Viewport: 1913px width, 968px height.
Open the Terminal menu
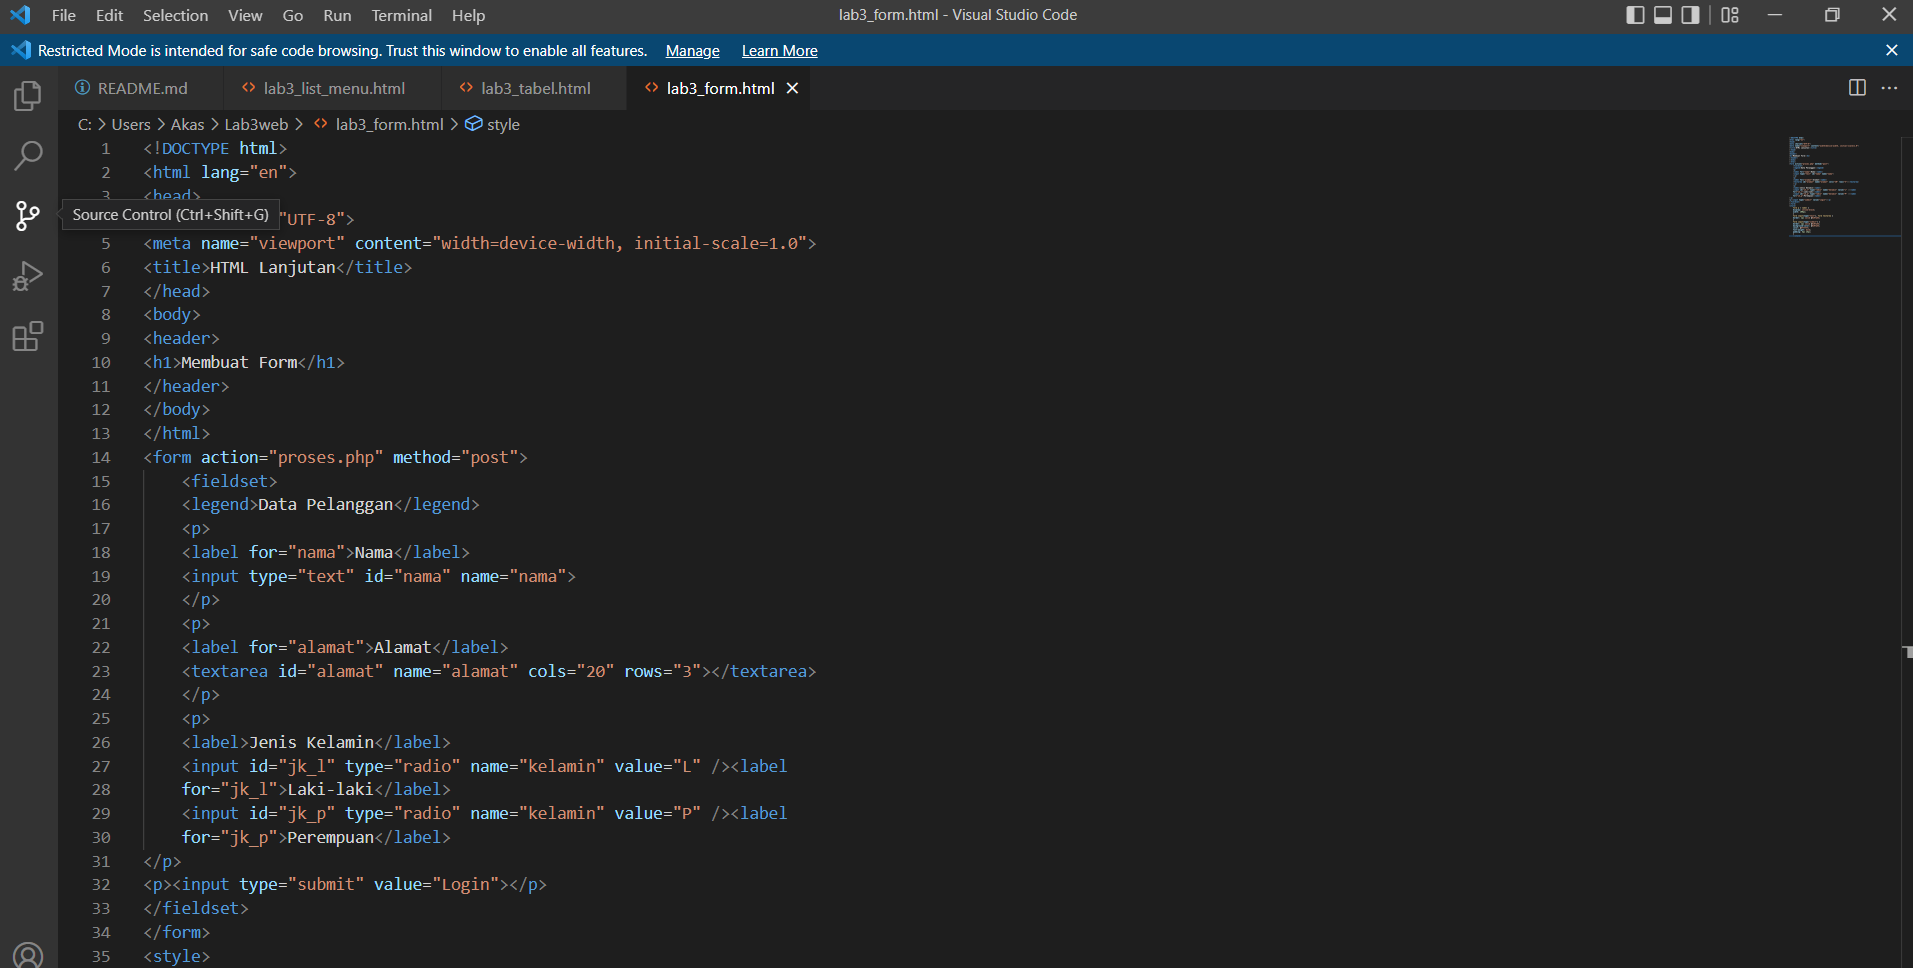[401, 15]
